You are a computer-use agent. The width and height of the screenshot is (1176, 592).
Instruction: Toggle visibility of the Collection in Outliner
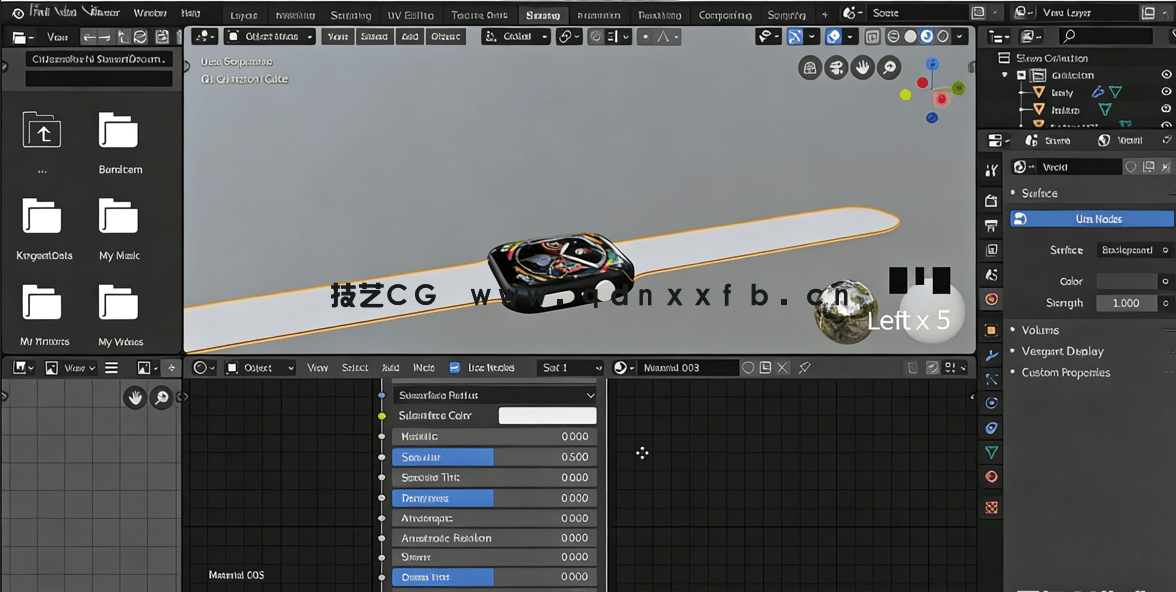1164,75
